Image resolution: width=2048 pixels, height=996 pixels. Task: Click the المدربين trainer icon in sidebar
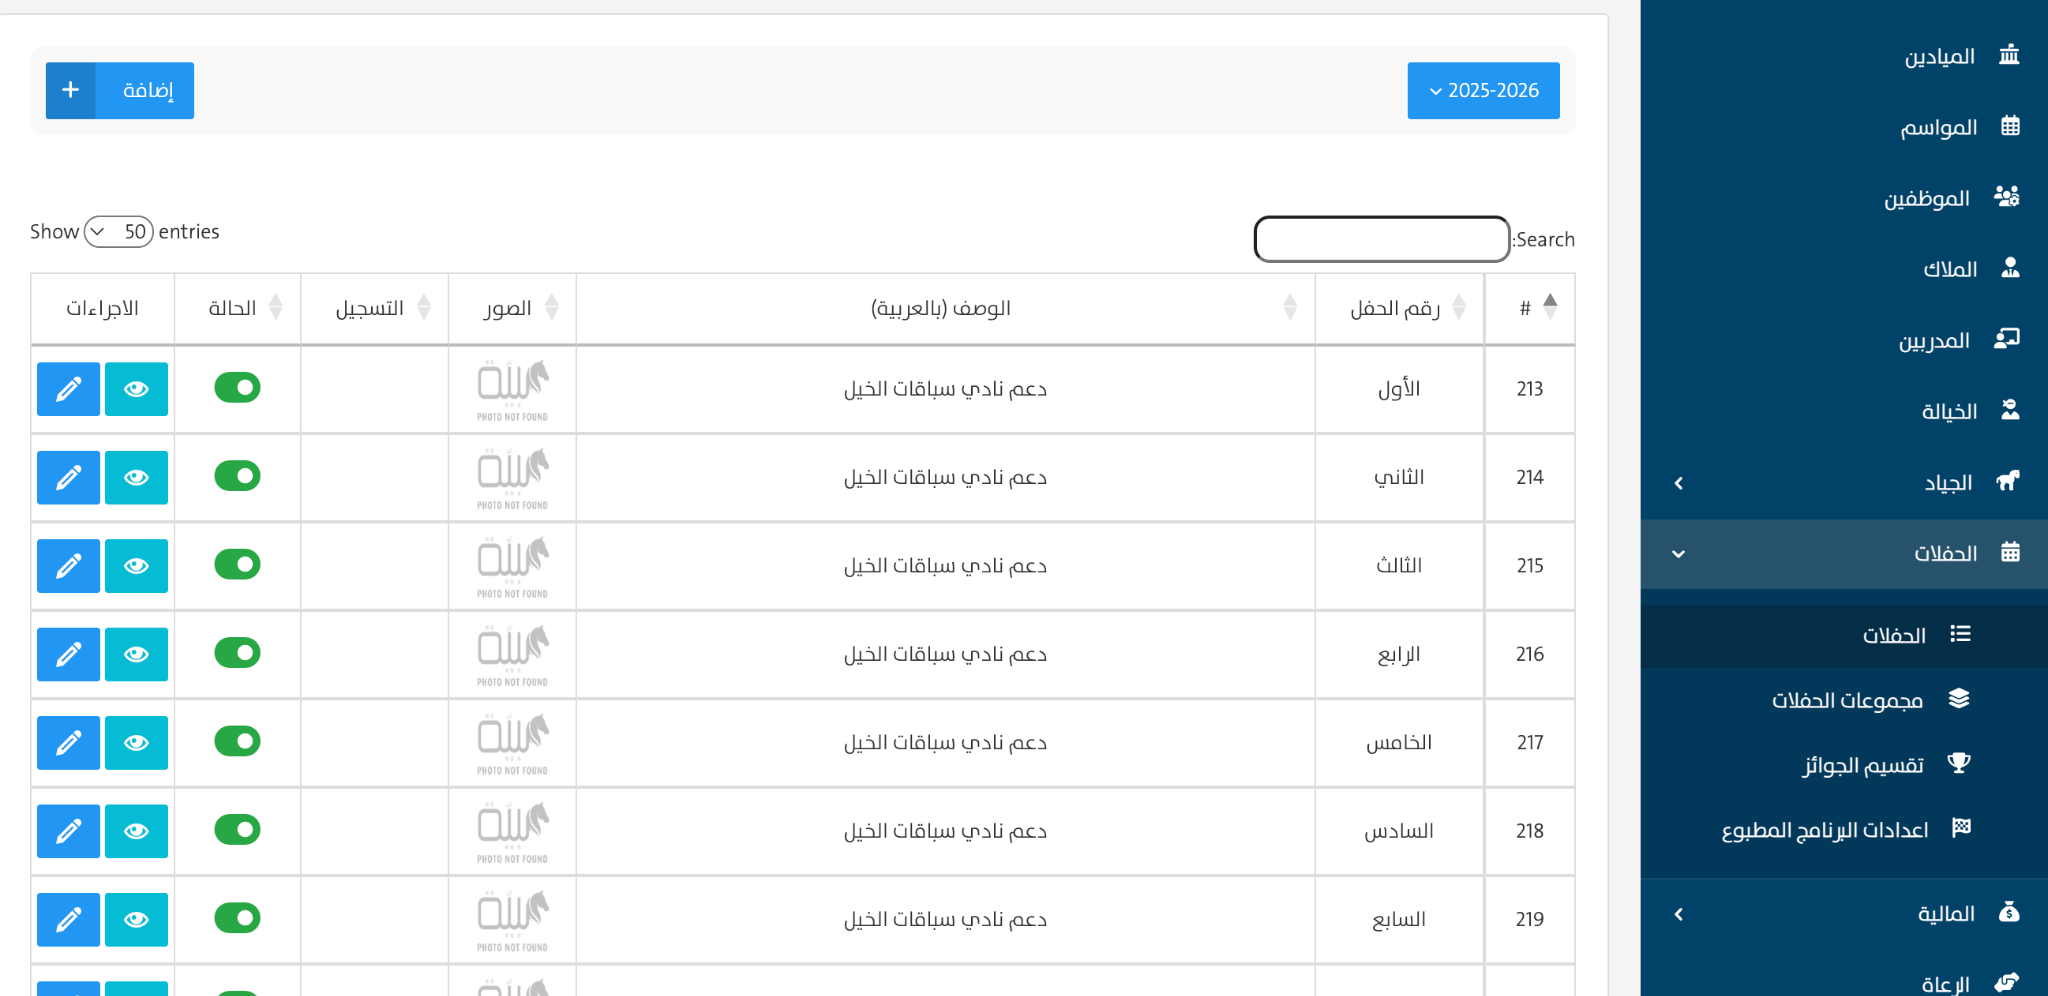tap(2007, 339)
